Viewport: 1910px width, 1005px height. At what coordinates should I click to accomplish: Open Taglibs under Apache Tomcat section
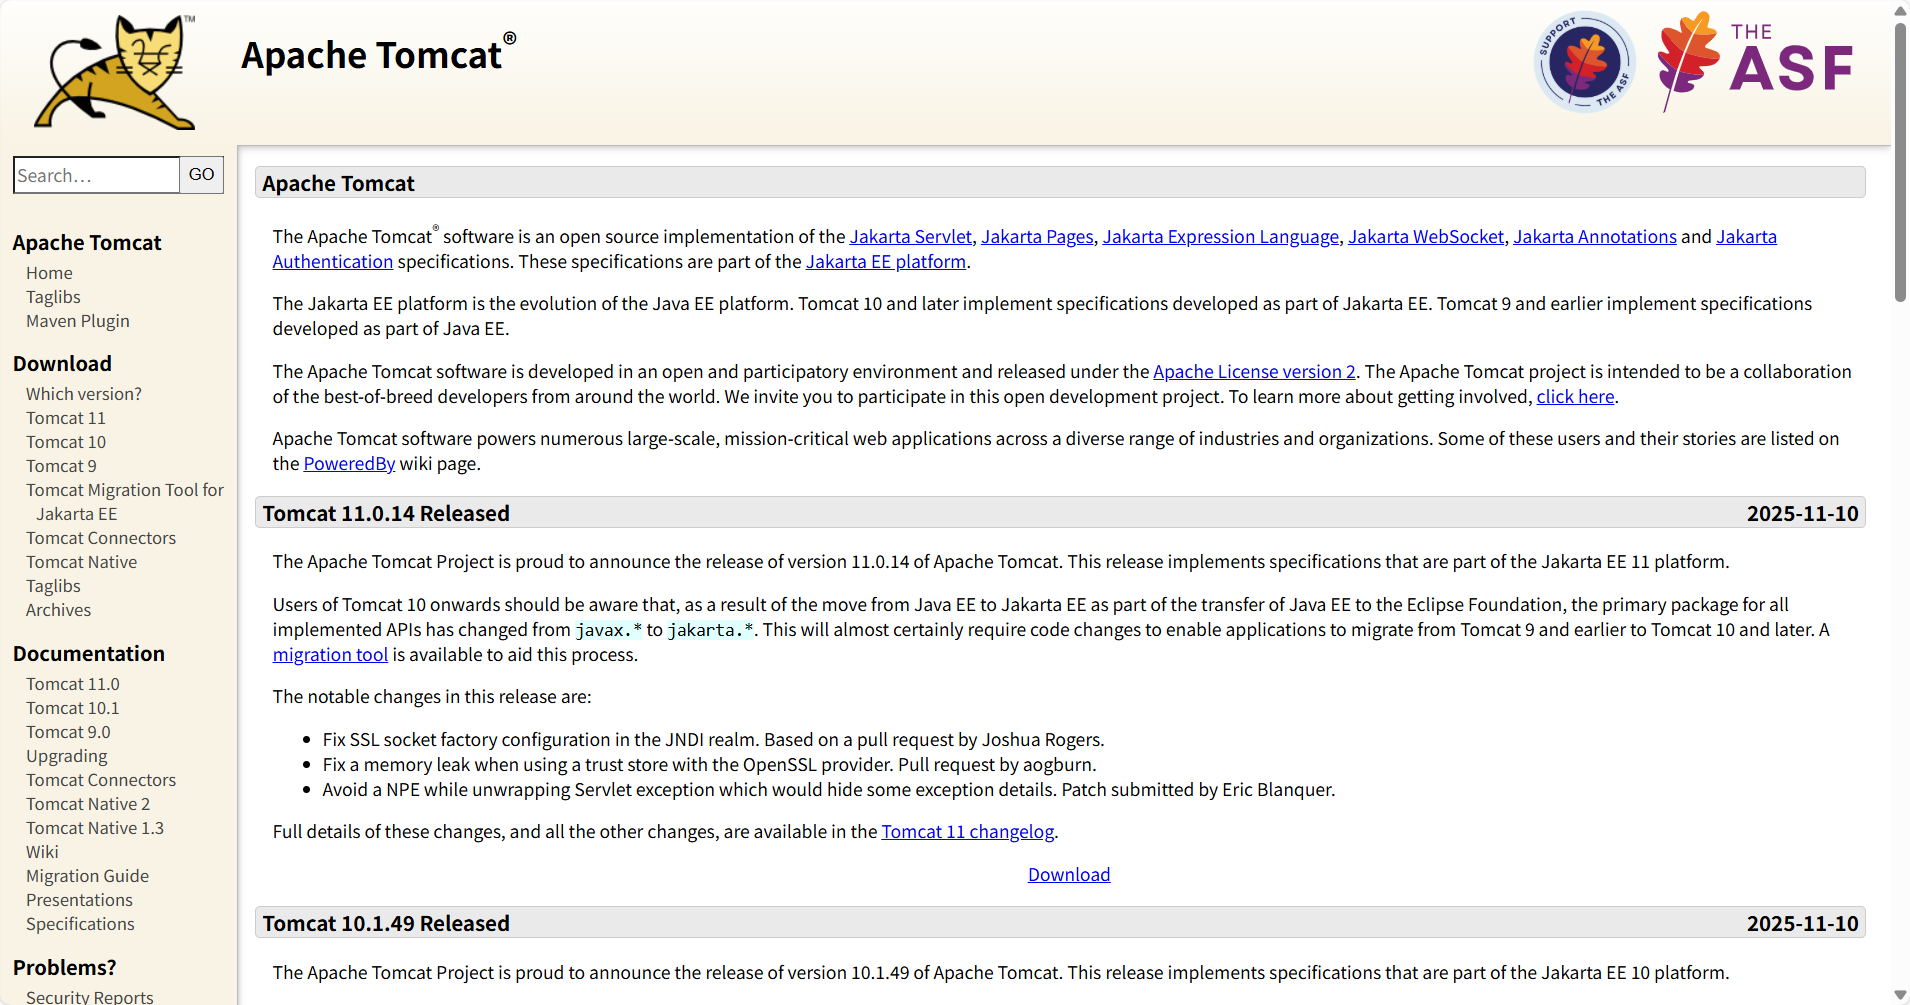(x=53, y=297)
